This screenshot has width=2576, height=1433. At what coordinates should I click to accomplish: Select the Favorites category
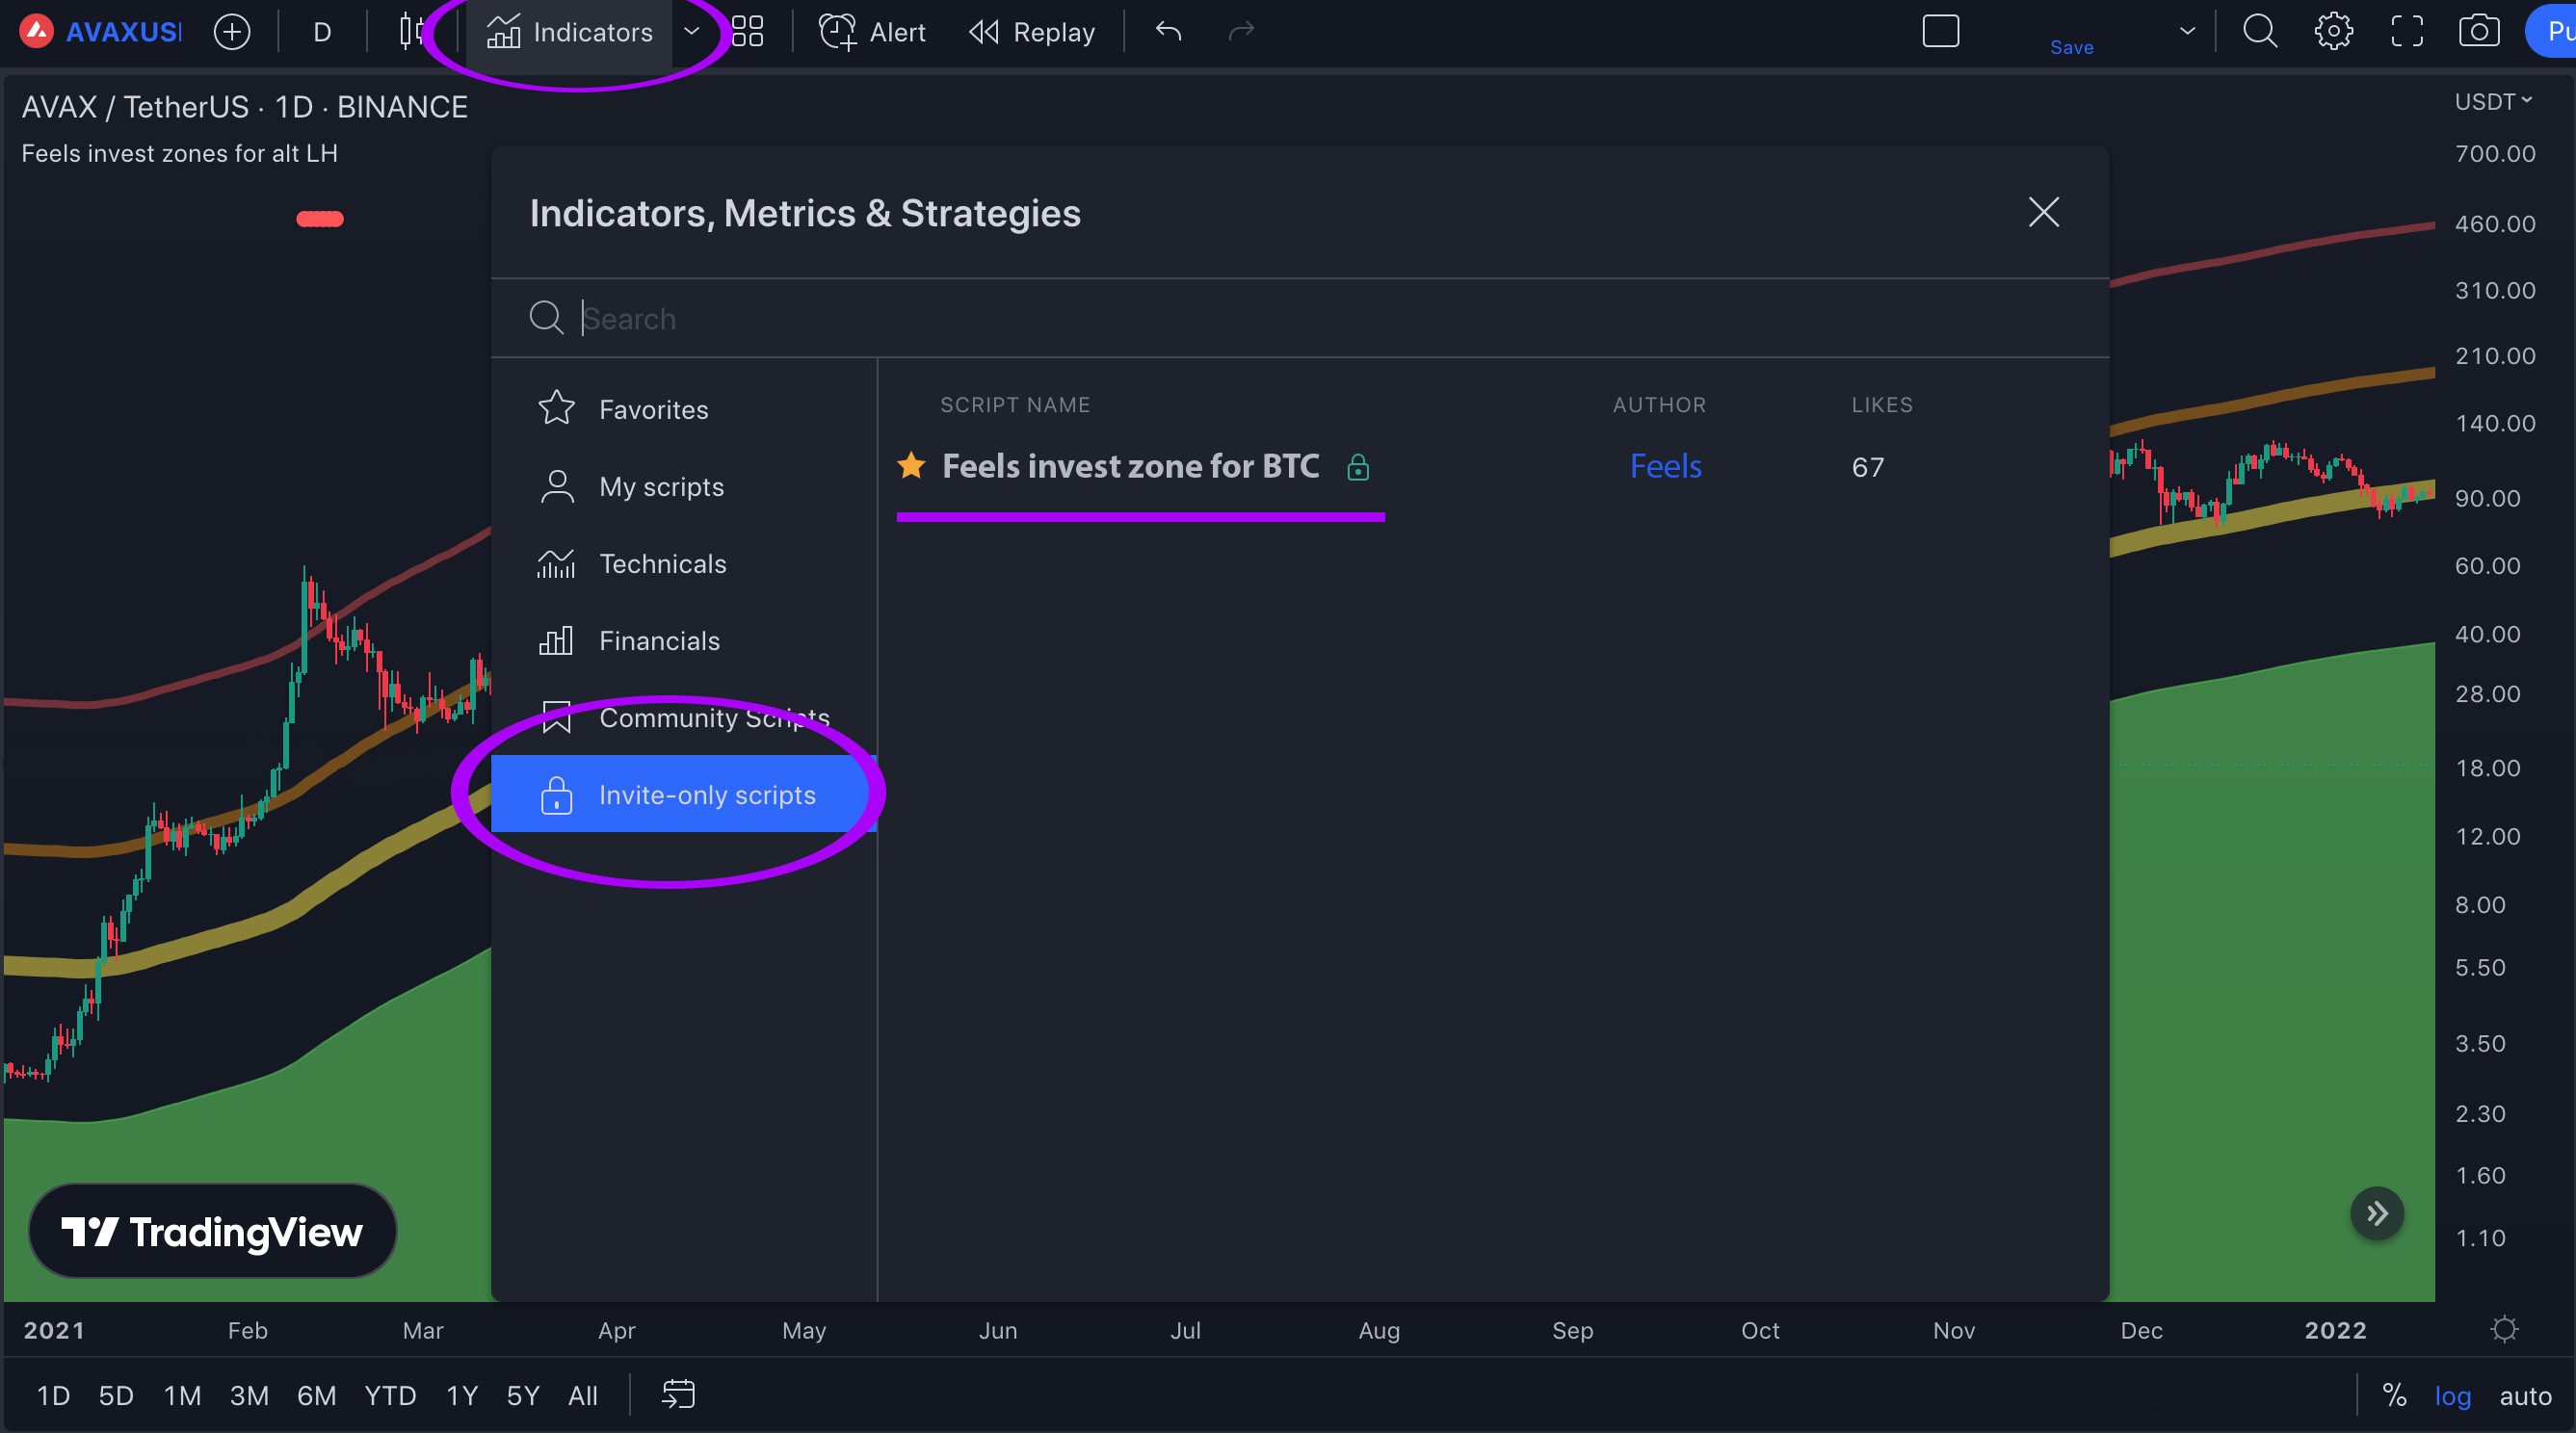684,409
